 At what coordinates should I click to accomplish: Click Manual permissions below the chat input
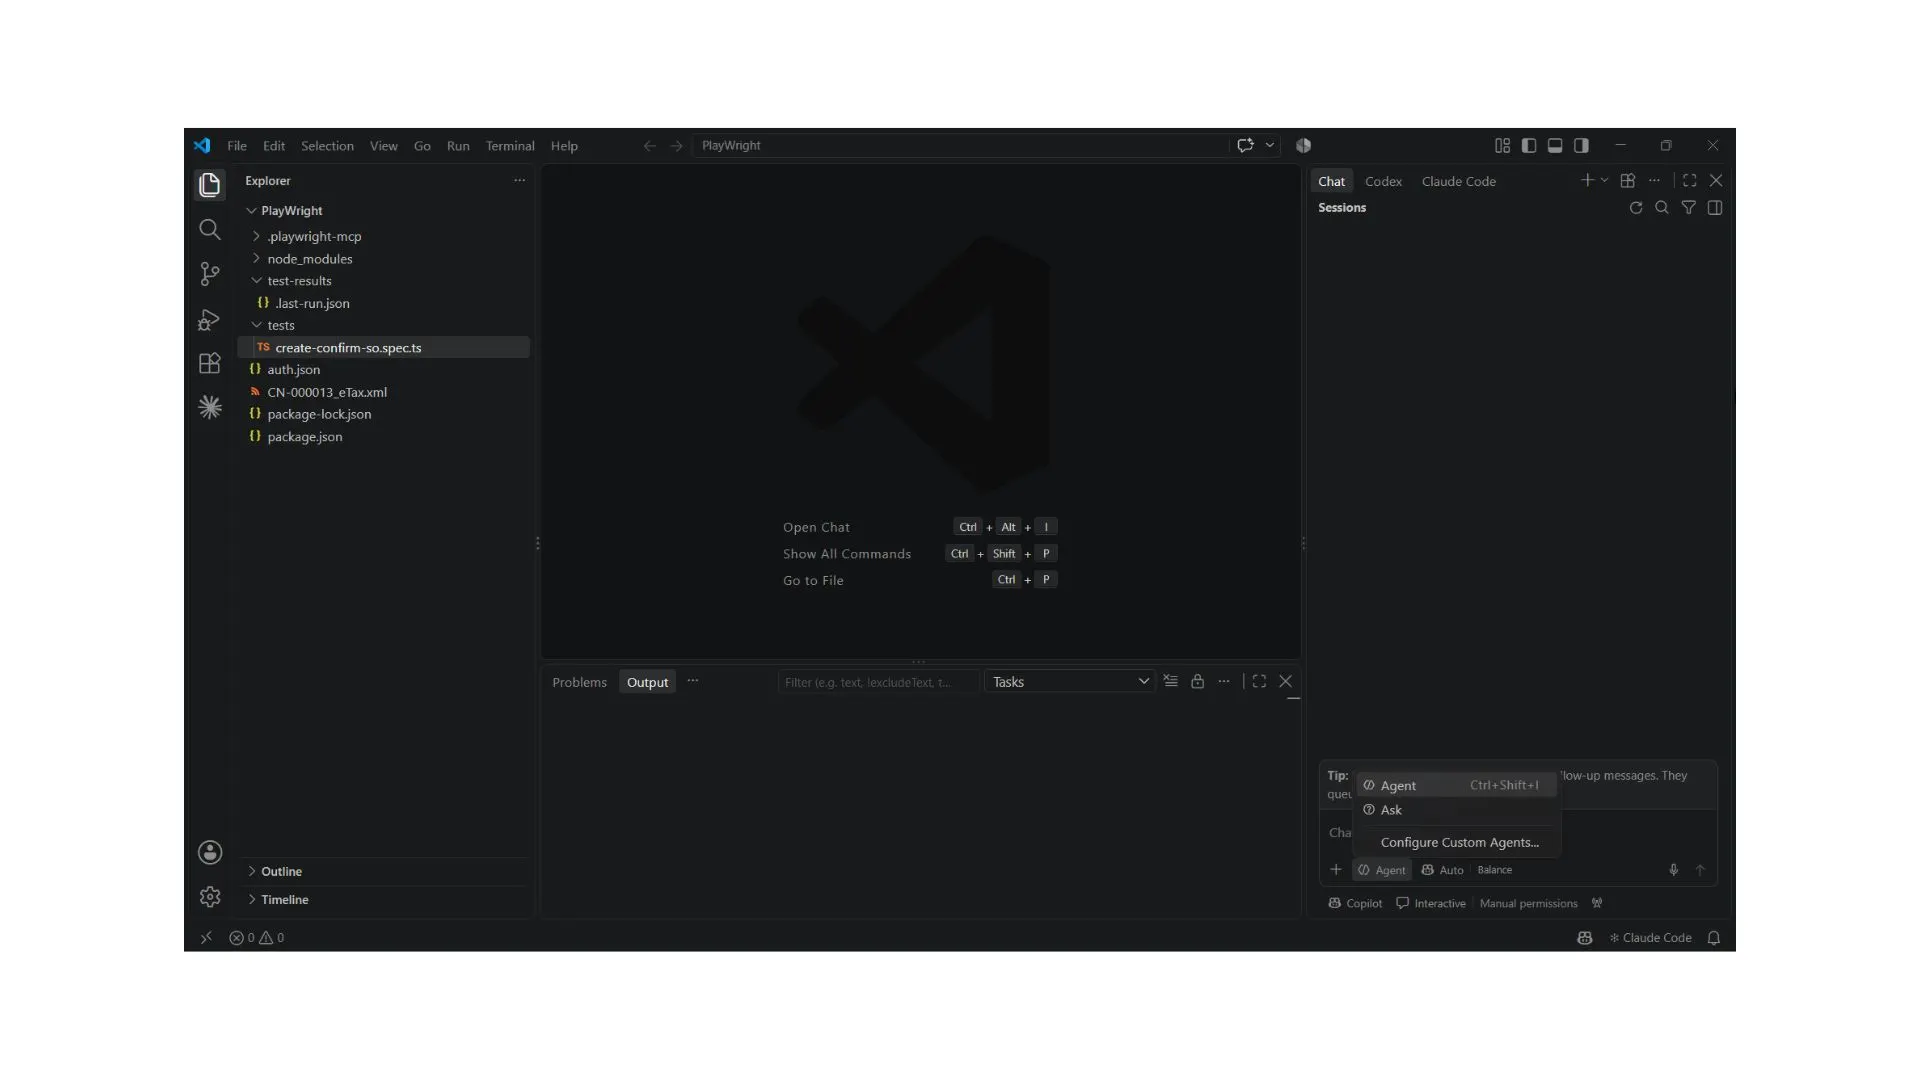[1528, 904]
